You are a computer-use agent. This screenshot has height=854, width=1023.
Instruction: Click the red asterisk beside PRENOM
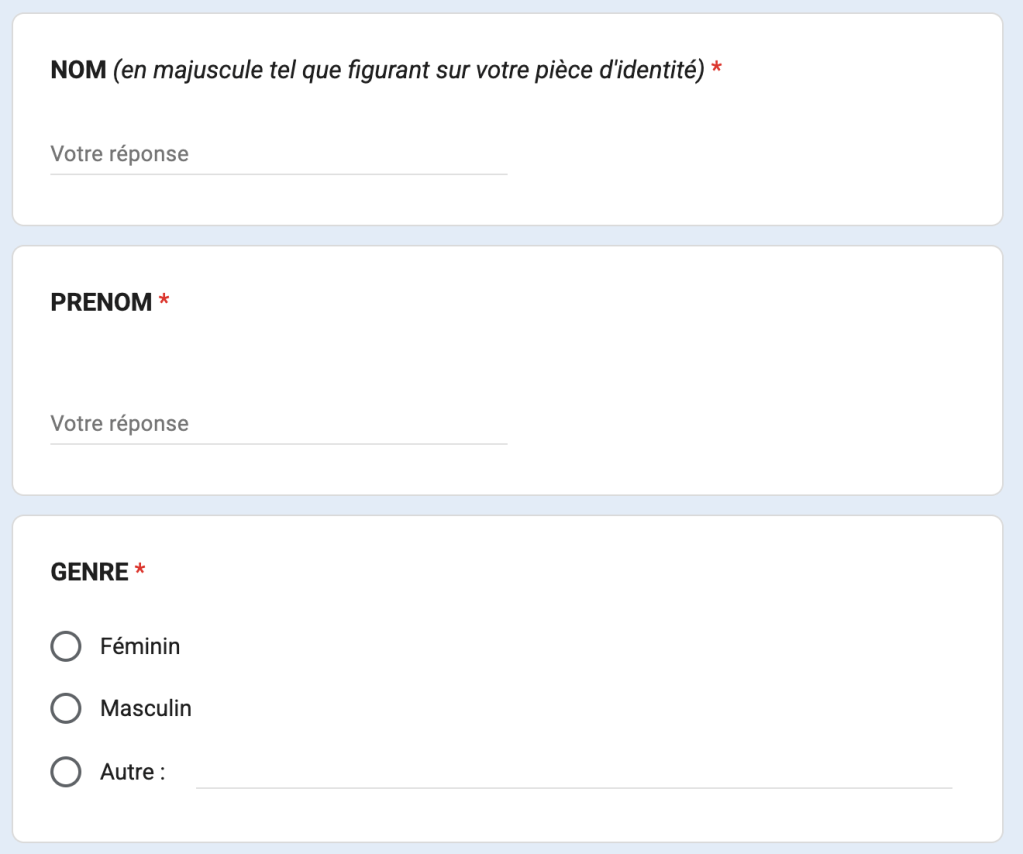[164, 300]
